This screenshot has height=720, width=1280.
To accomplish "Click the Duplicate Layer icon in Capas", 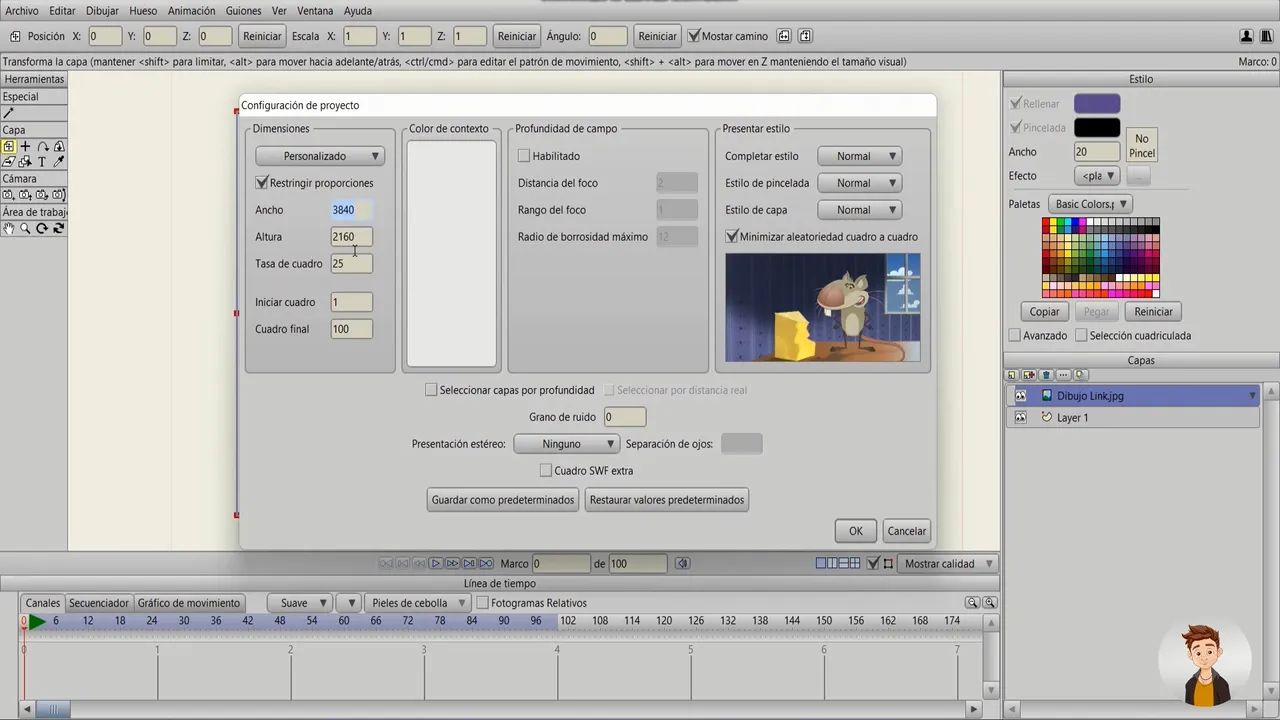I will pyautogui.click(x=1029, y=375).
